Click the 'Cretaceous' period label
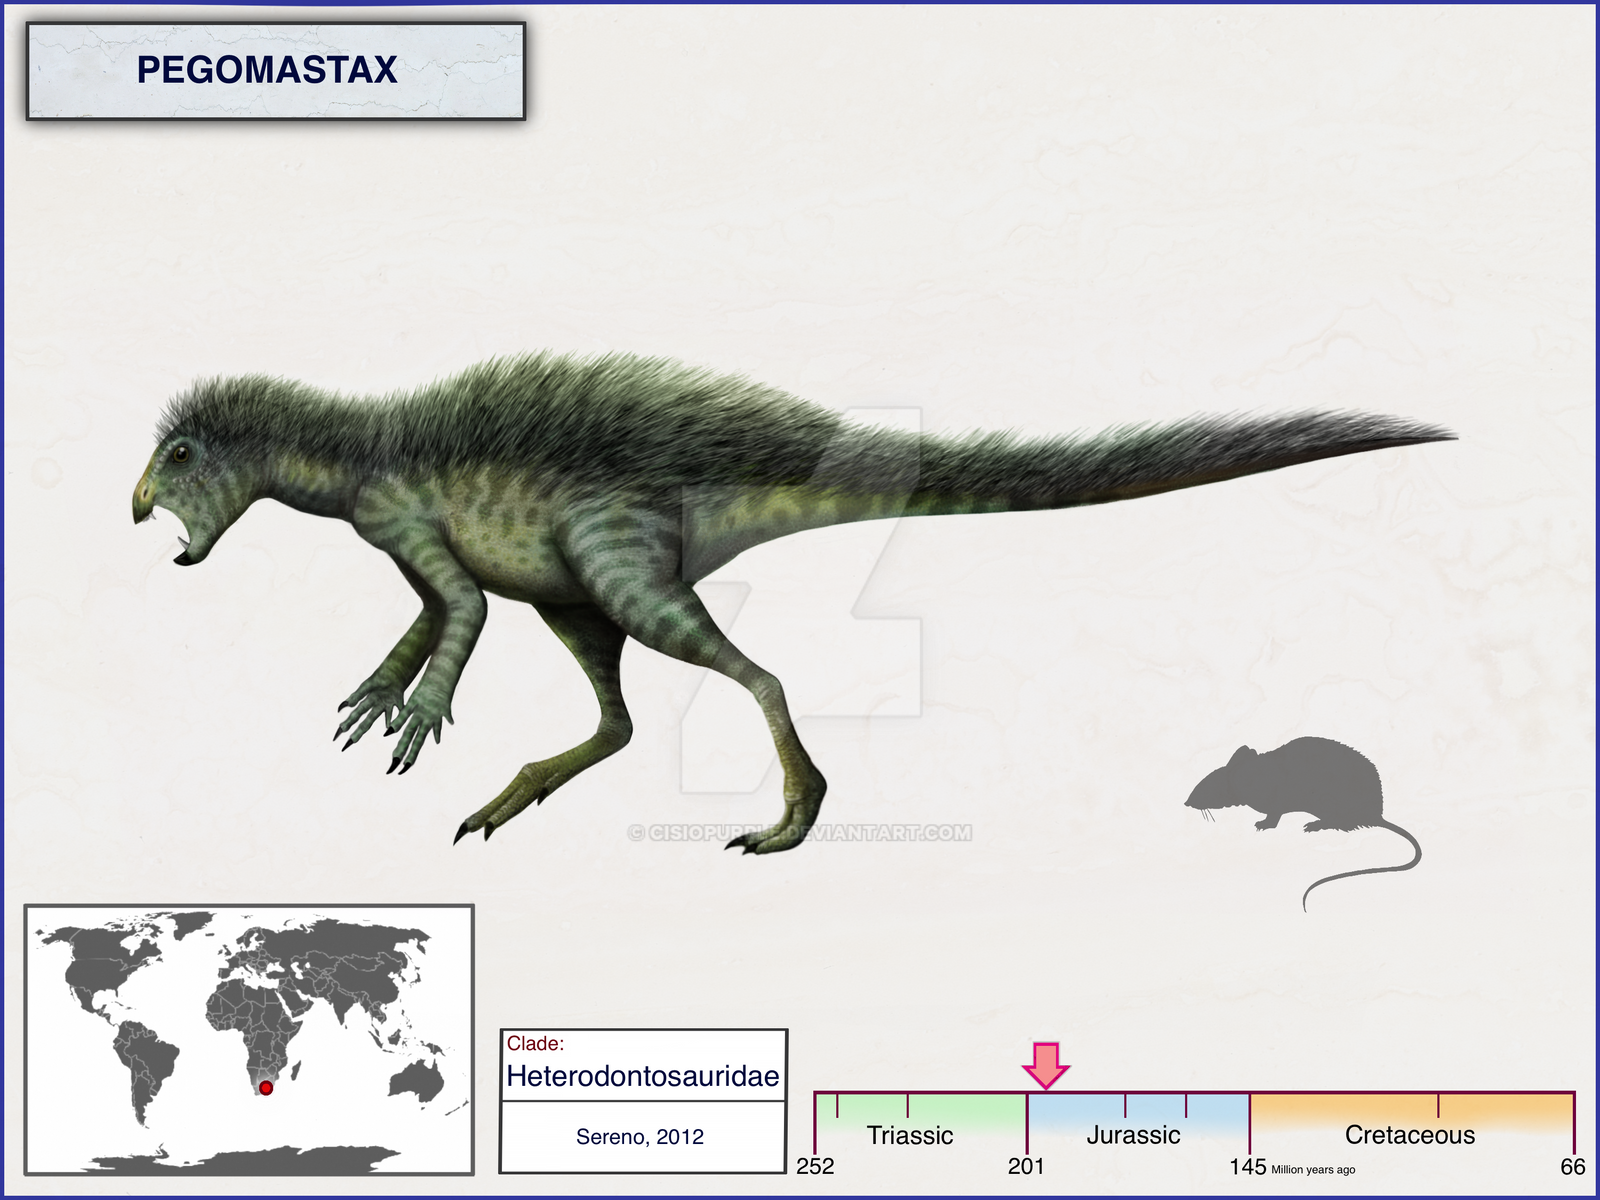The image size is (1600, 1200). tap(1410, 1135)
